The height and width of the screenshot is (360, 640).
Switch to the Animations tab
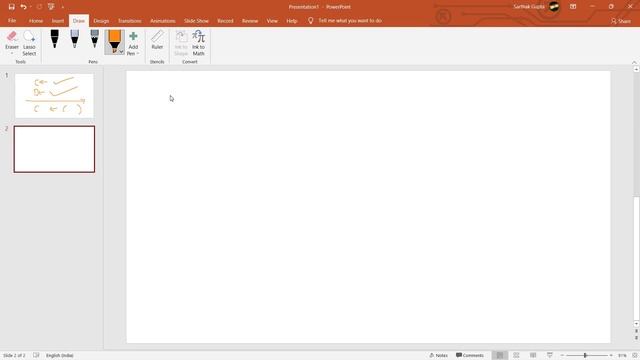click(x=162, y=21)
